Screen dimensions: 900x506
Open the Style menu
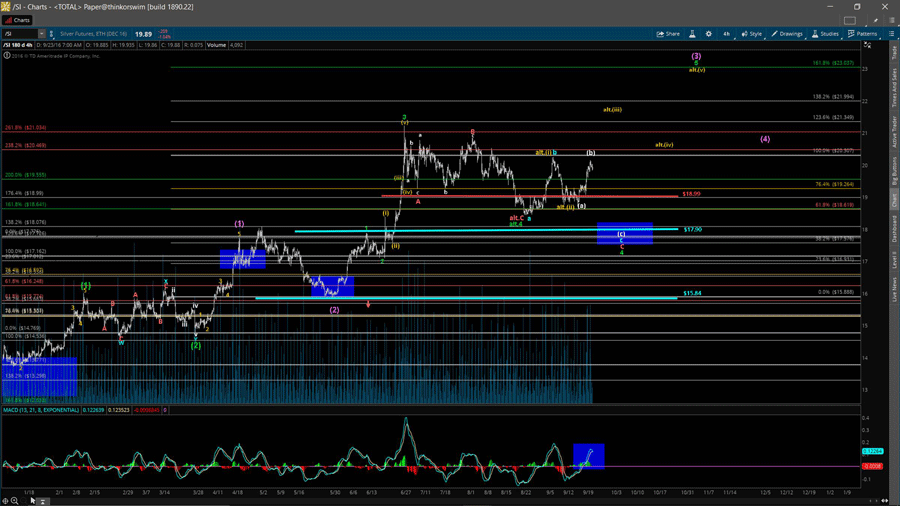point(751,34)
